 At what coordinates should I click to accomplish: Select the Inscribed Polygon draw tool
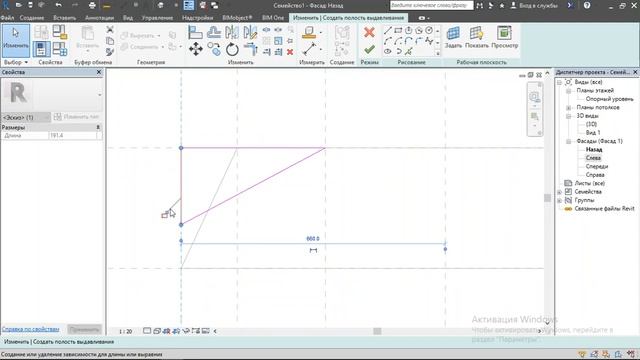coord(408,31)
